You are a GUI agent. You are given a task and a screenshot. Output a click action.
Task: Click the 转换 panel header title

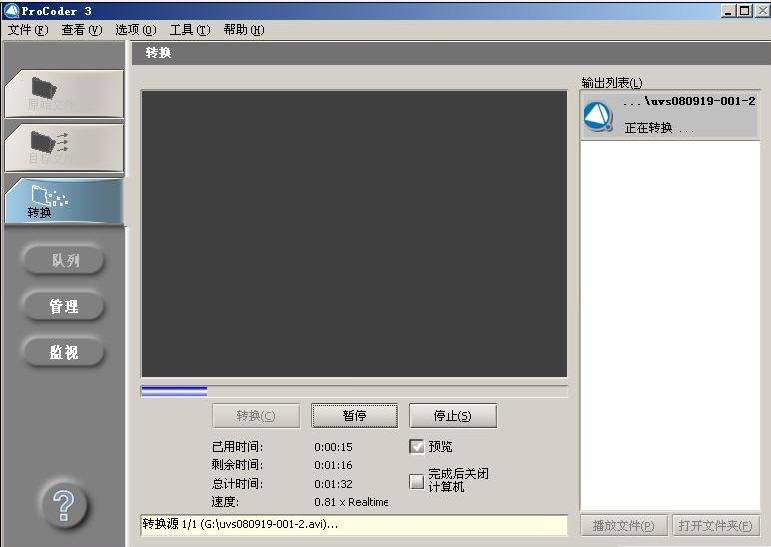click(x=158, y=53)
